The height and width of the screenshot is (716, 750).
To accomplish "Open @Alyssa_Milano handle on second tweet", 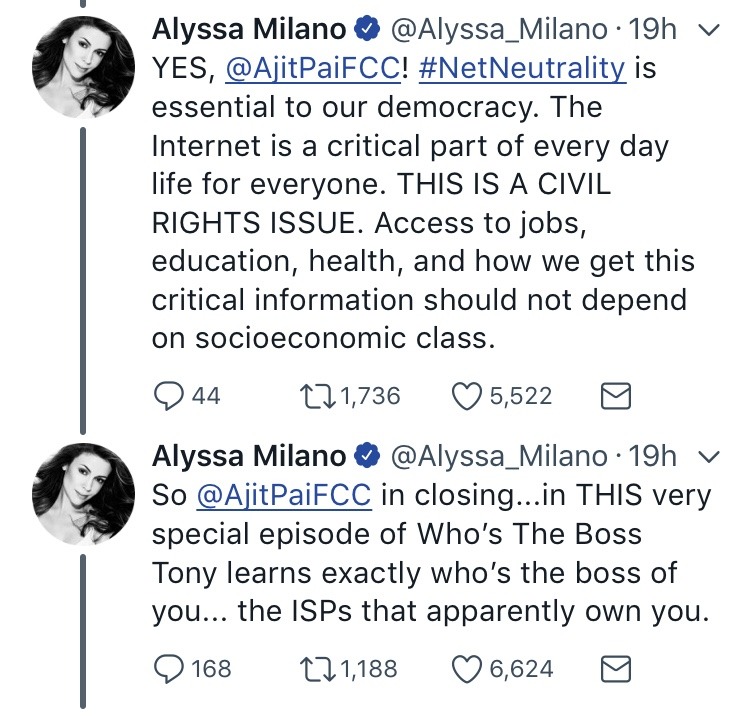I will point(496,457).
